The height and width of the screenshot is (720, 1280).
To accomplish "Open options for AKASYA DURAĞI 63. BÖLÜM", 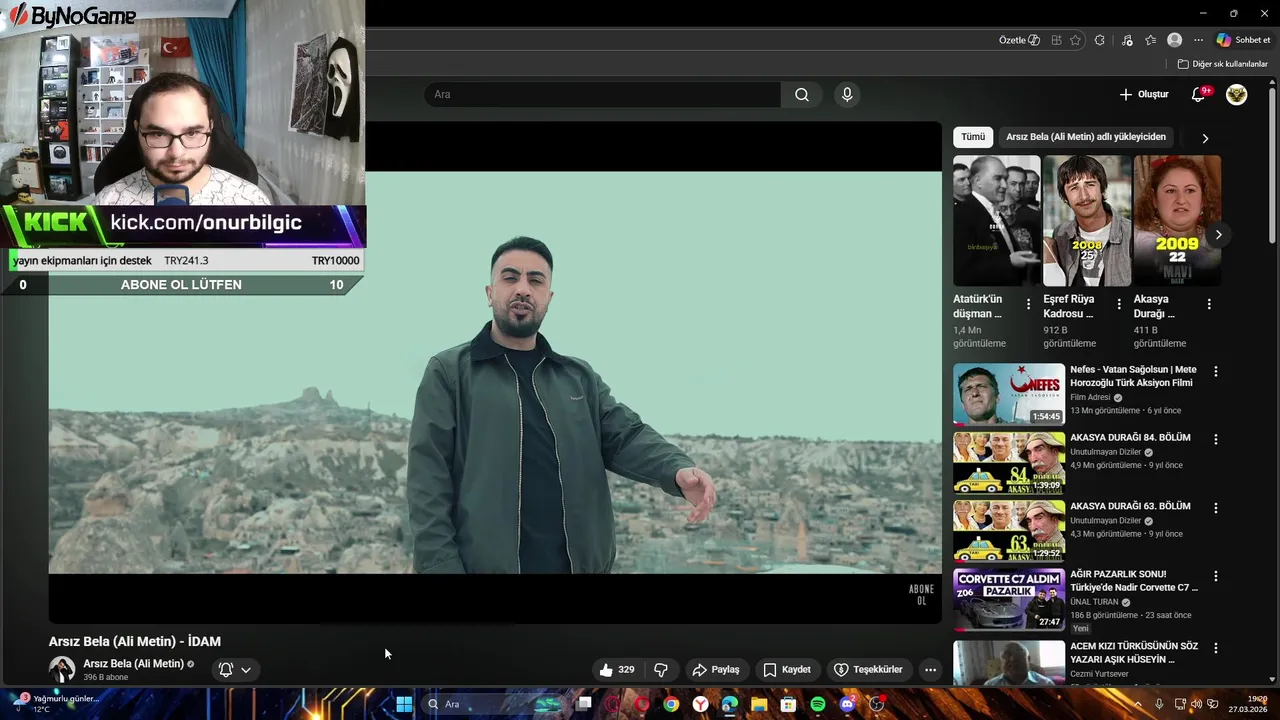I will click(1216, 508).
